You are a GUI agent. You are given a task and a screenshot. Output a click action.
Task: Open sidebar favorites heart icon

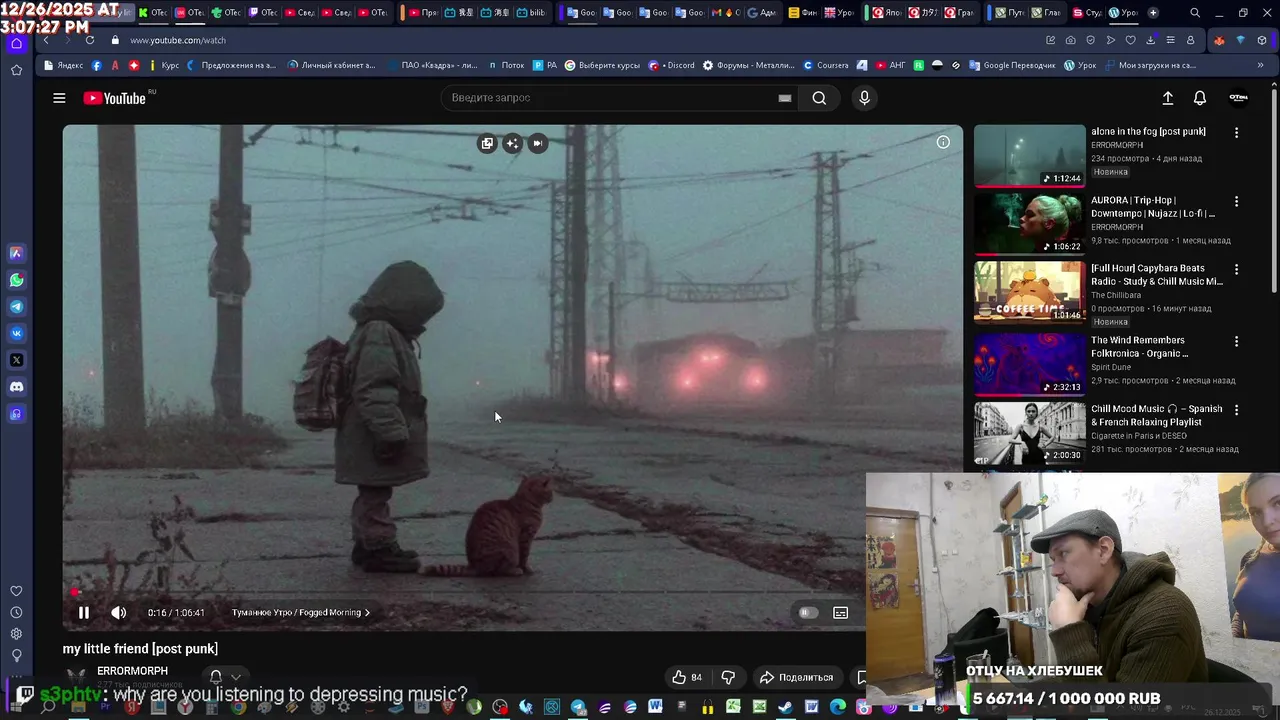tap(16, 591)
